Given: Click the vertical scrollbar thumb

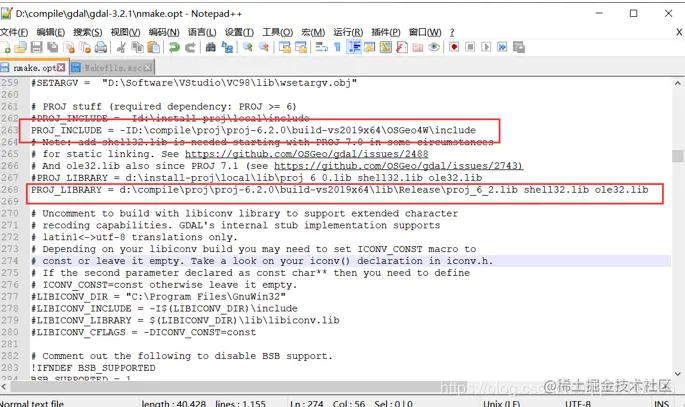Looking at the screenshot, I should (678, 156).
